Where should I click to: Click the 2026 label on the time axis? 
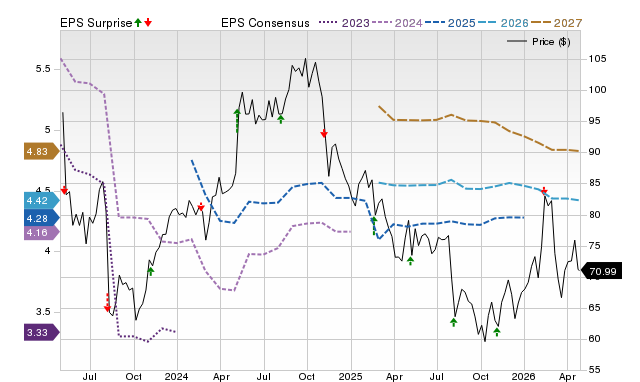click(x=524, y=376)
